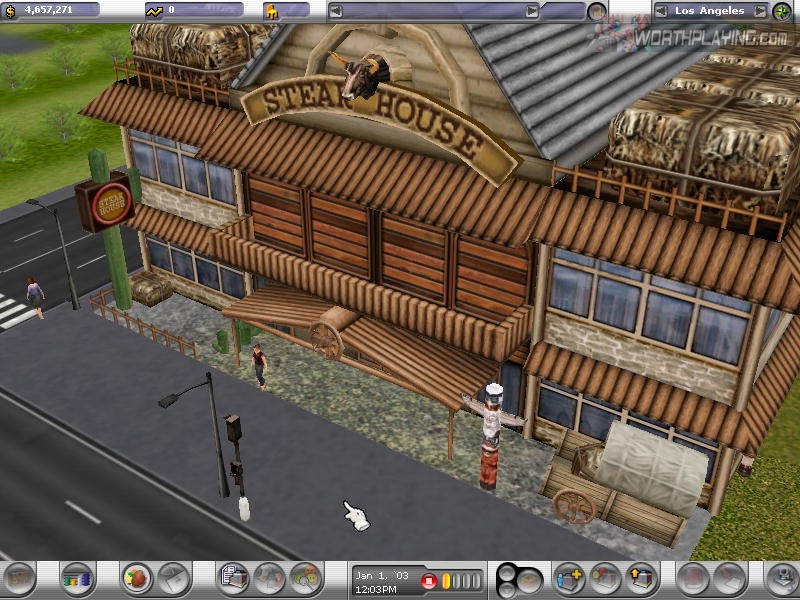
Task: Click the upgrade building arrow icon
Action: point(638,577)
